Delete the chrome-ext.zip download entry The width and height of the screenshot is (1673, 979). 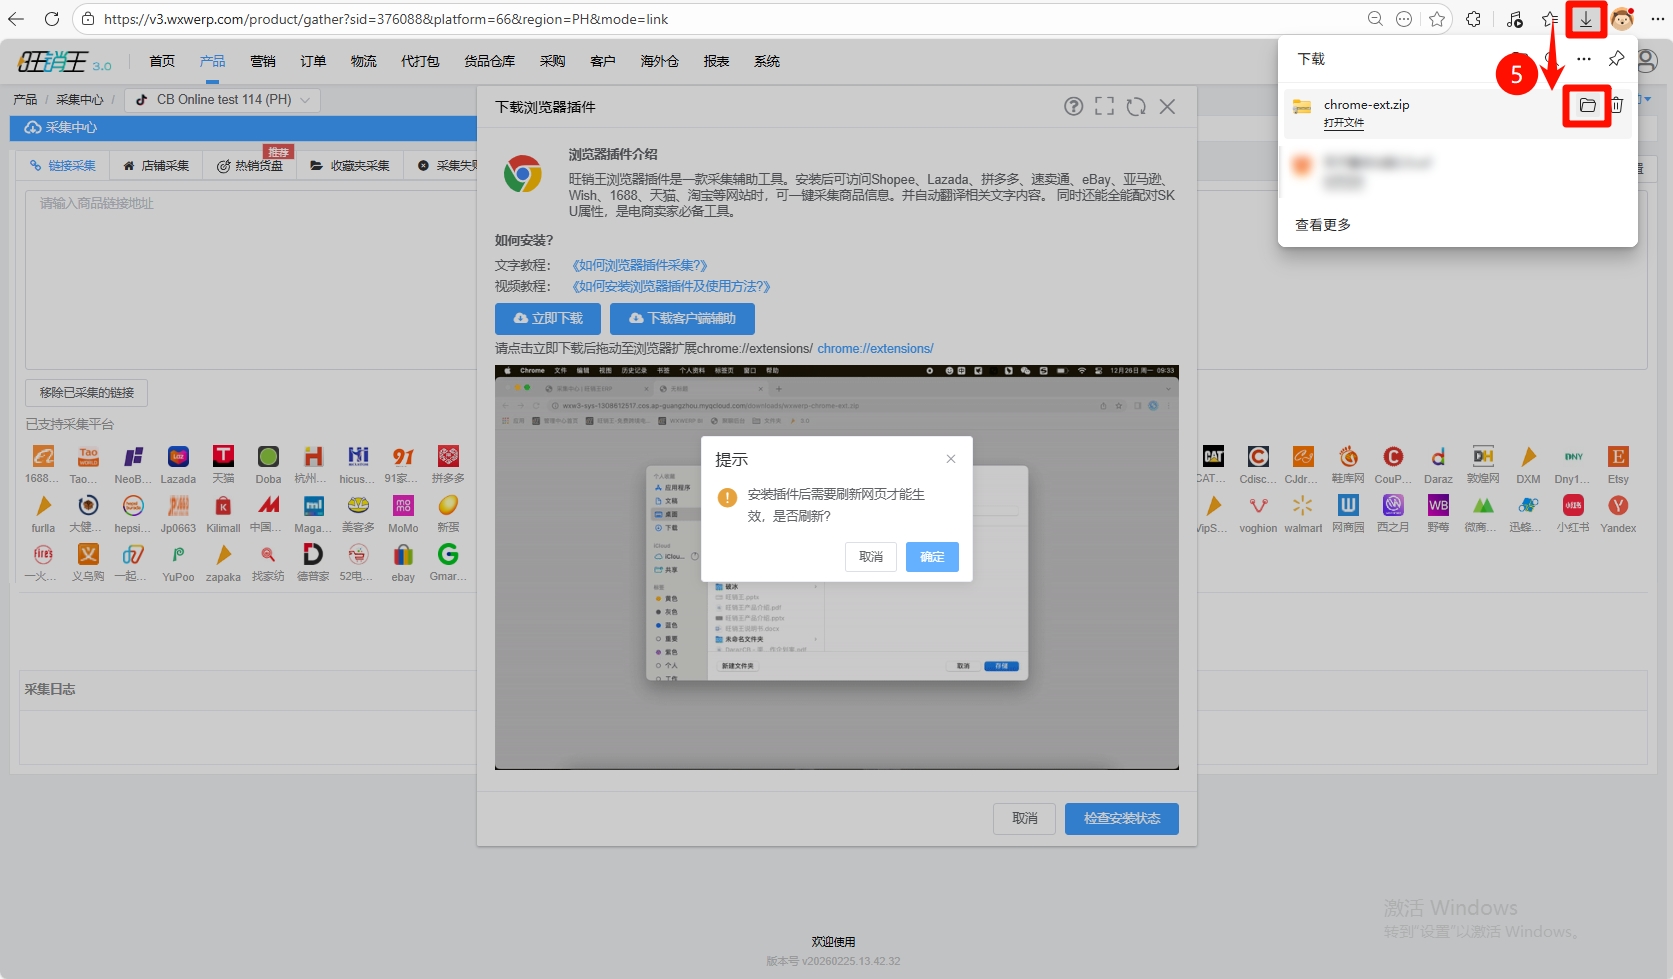click(x=1617, y=105)
